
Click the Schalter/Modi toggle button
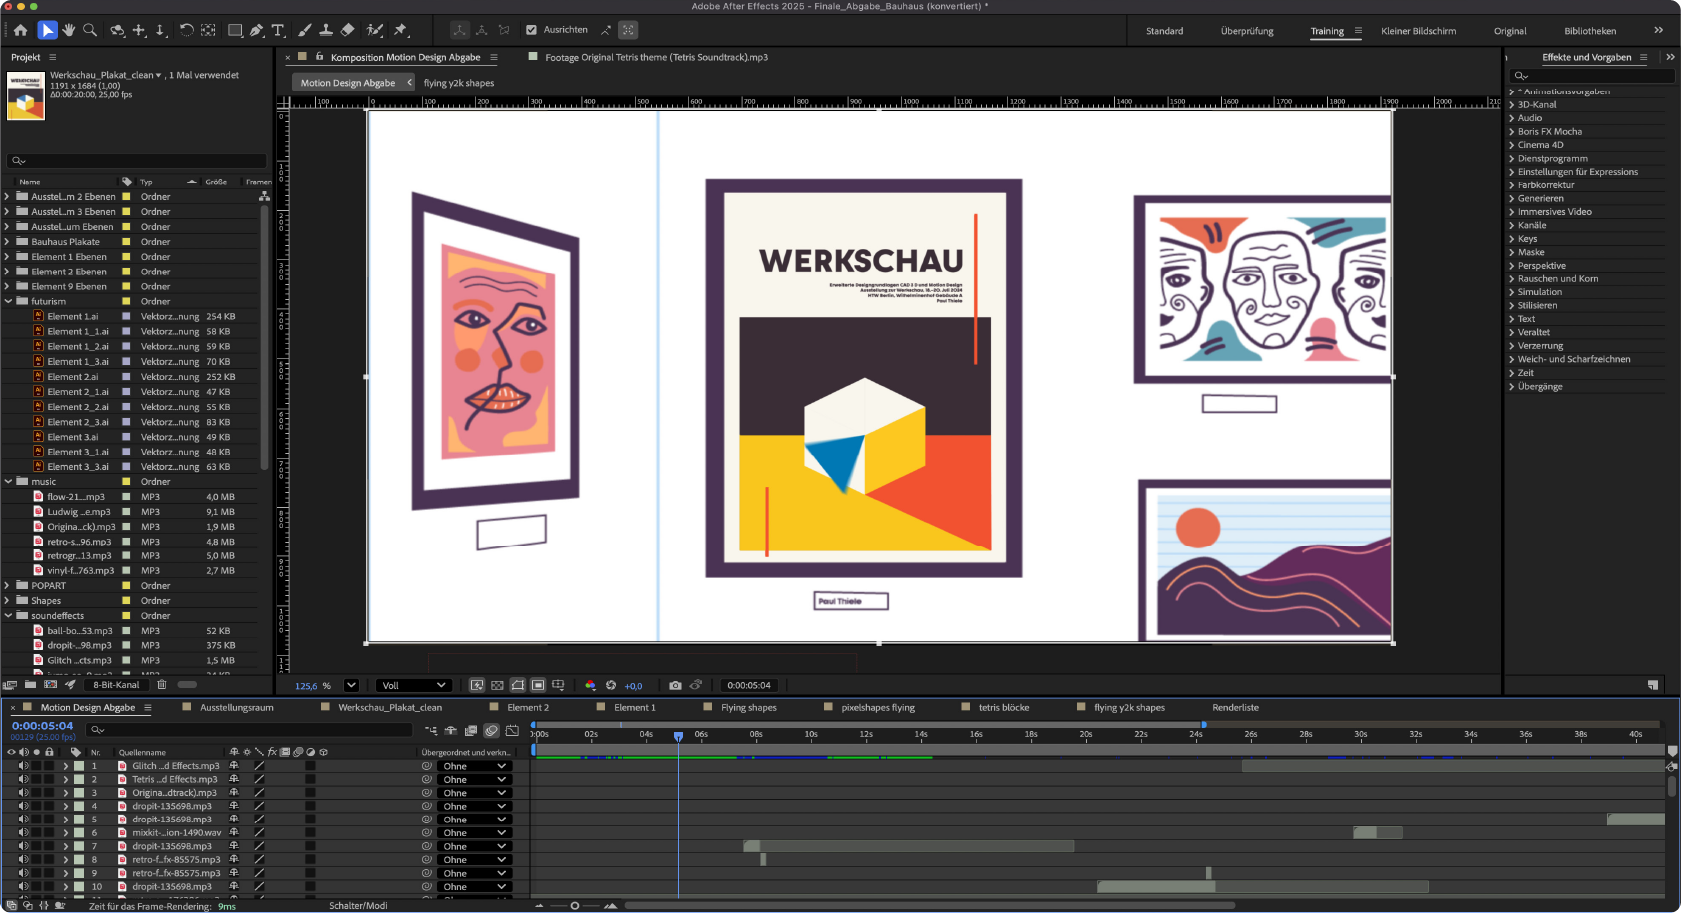click(x=358, y=906)
